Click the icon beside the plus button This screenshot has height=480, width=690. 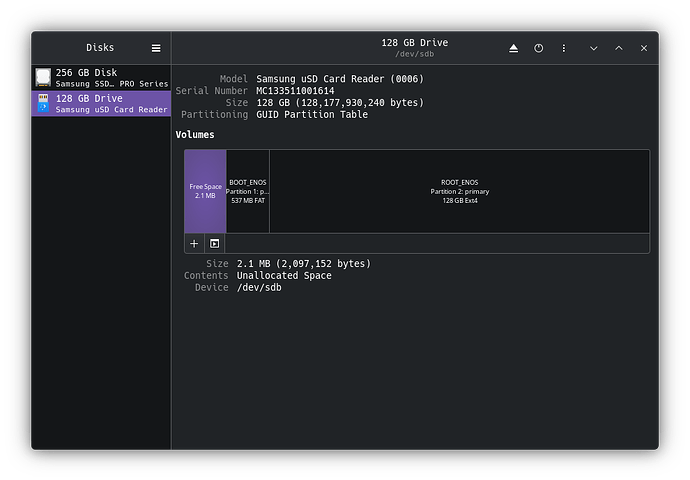click(x=215, y=243)
